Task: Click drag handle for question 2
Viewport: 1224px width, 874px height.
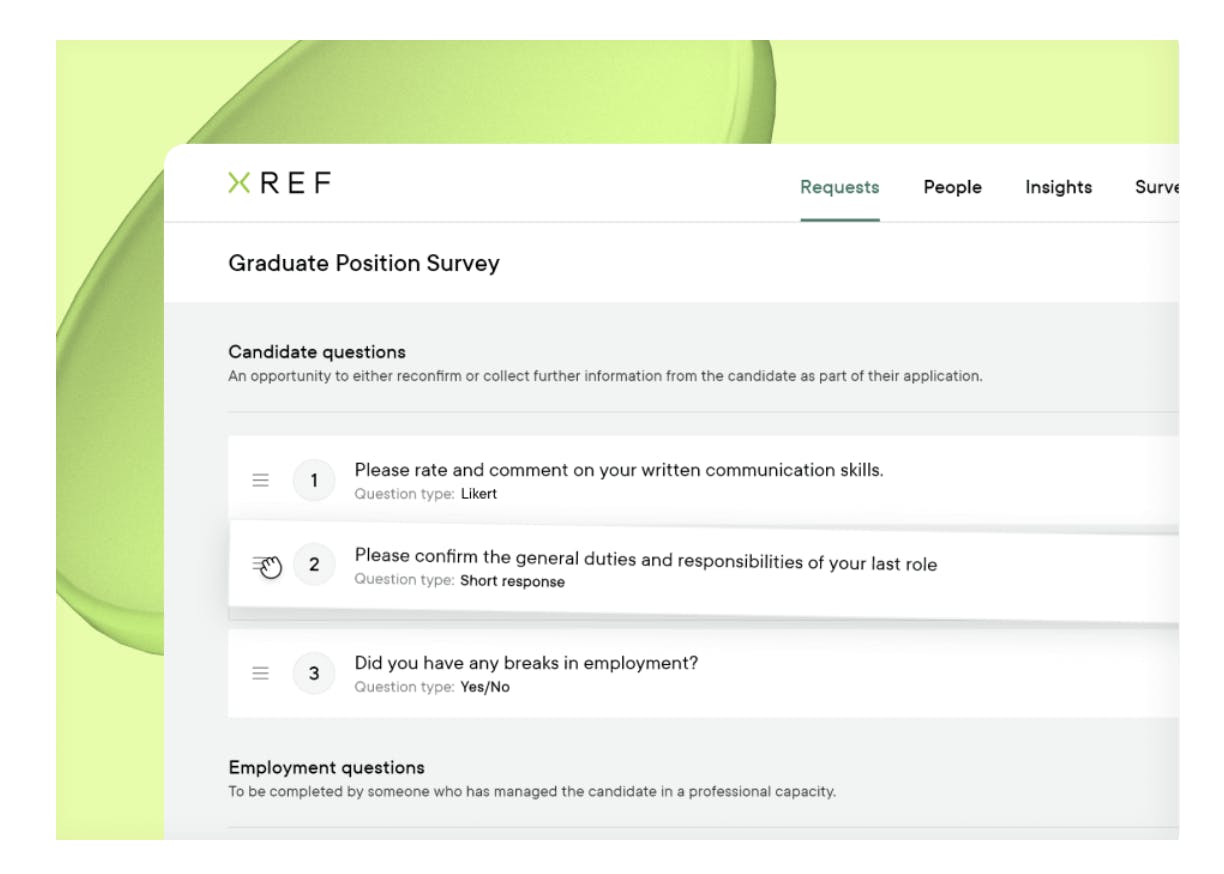Action: 262,565
